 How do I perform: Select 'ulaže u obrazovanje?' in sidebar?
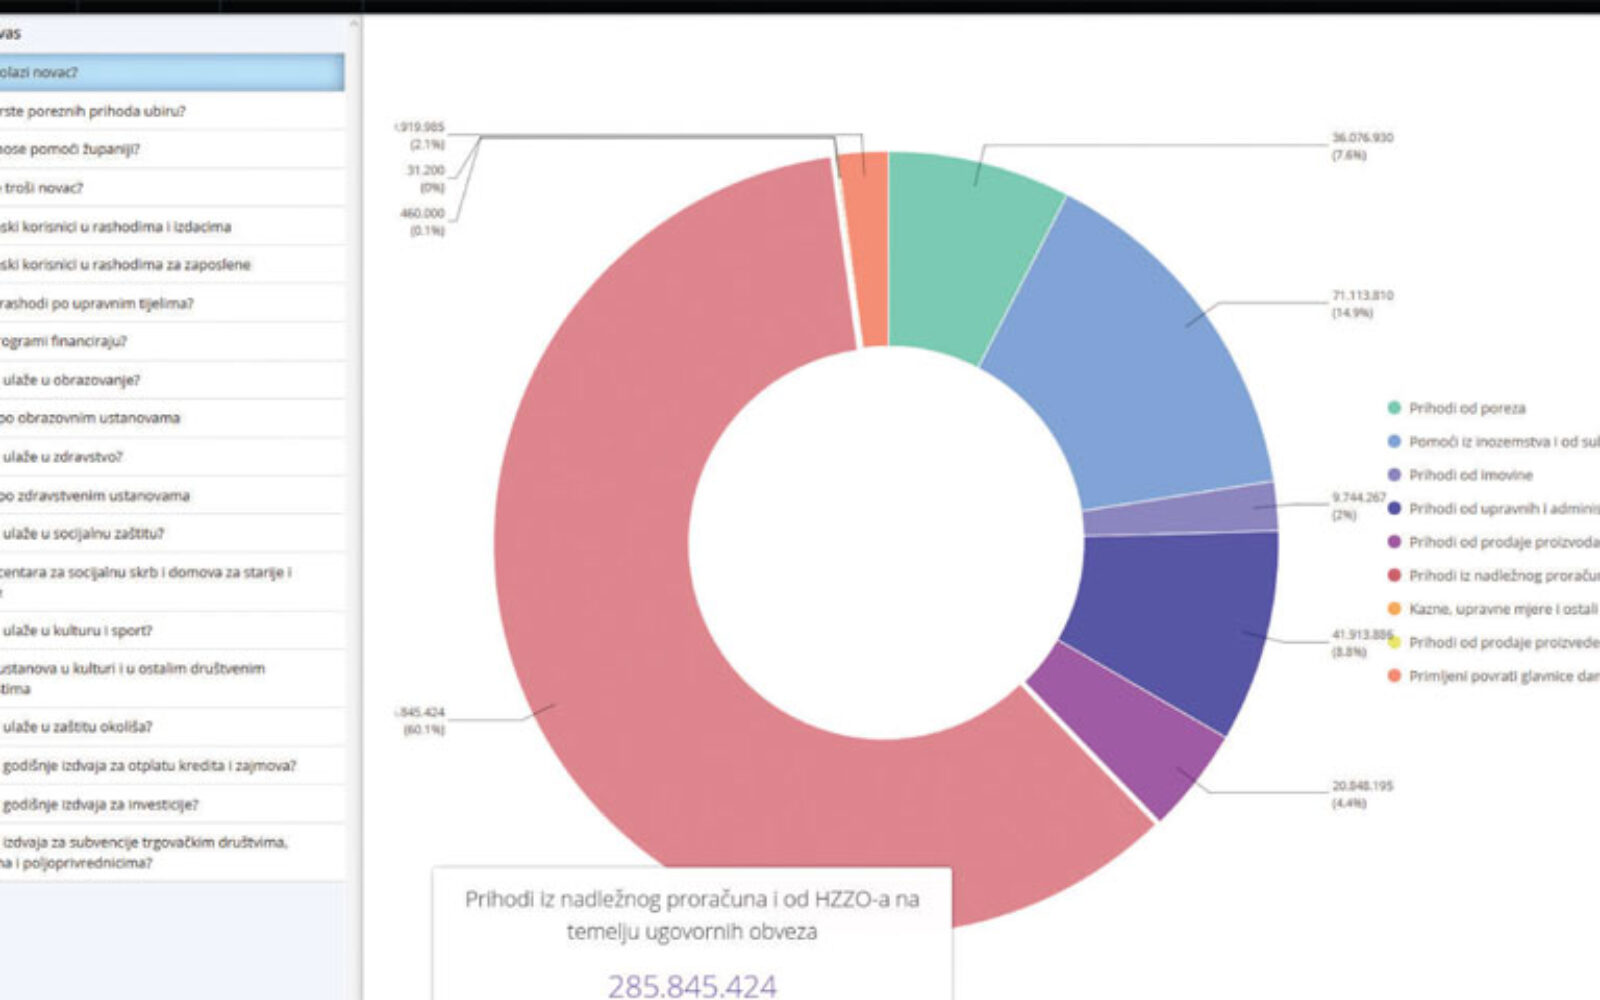(x=170, y=380)
